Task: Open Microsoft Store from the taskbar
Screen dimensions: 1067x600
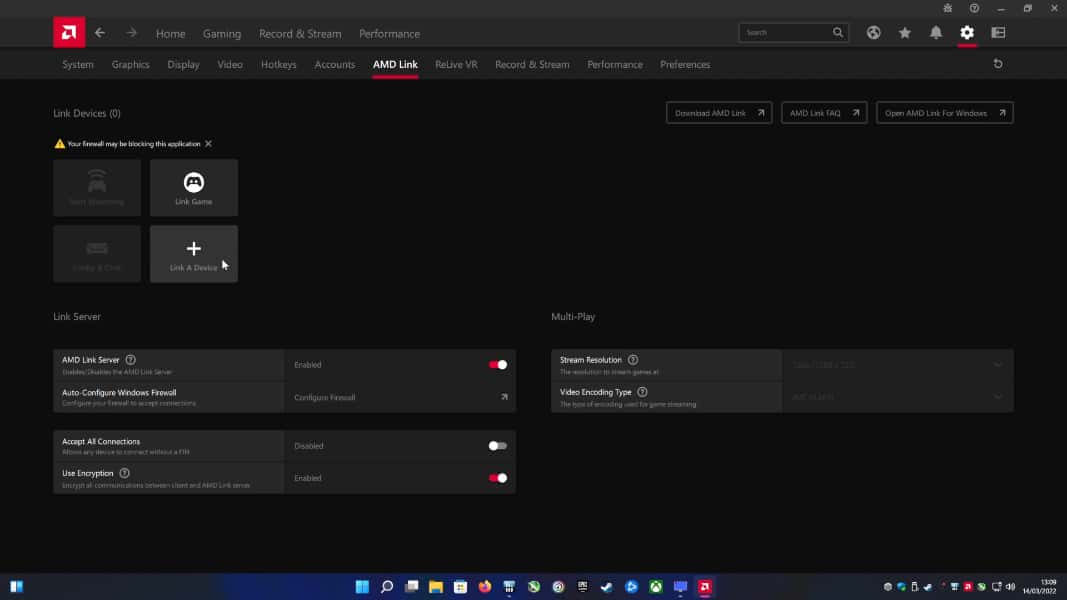Action: pos(460,587)
